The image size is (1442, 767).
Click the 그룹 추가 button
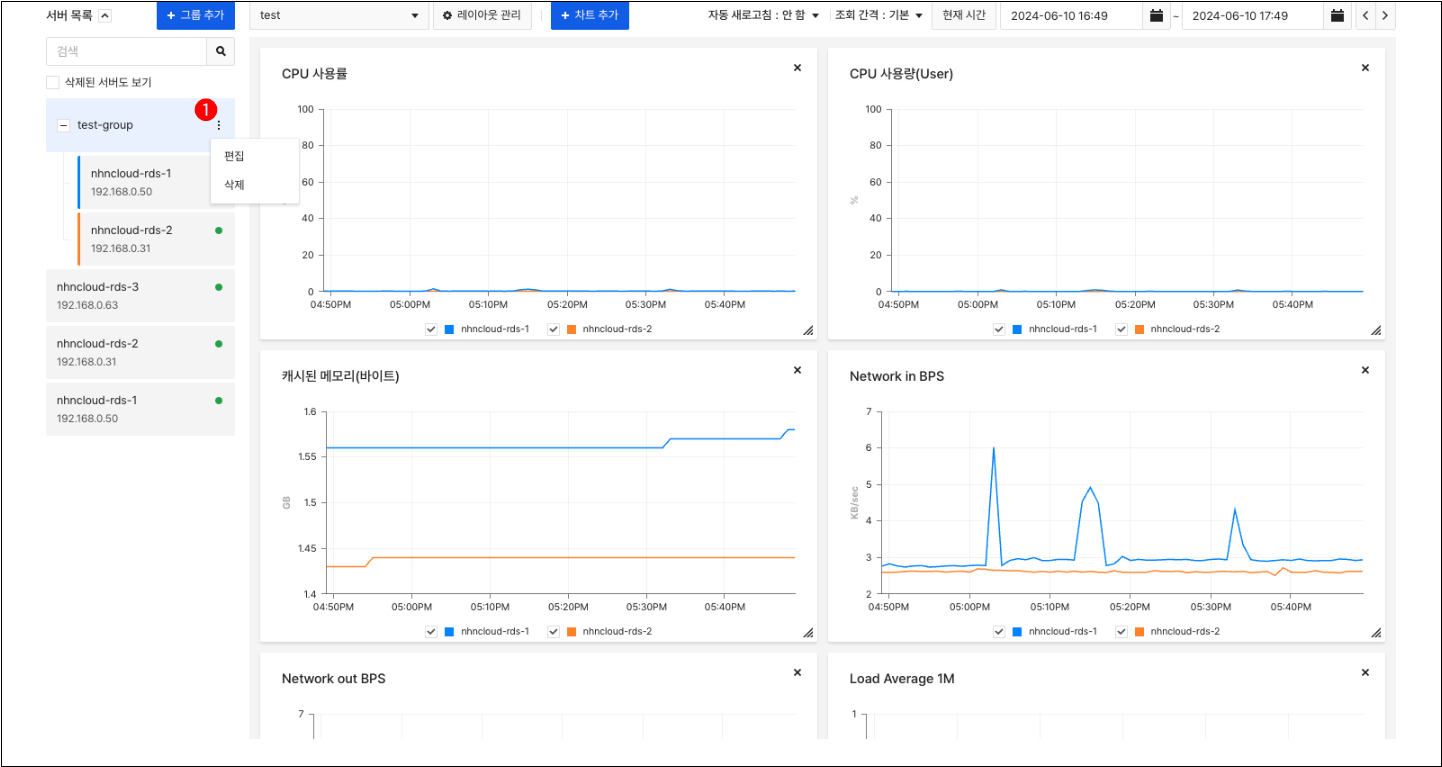coord(196,16)
